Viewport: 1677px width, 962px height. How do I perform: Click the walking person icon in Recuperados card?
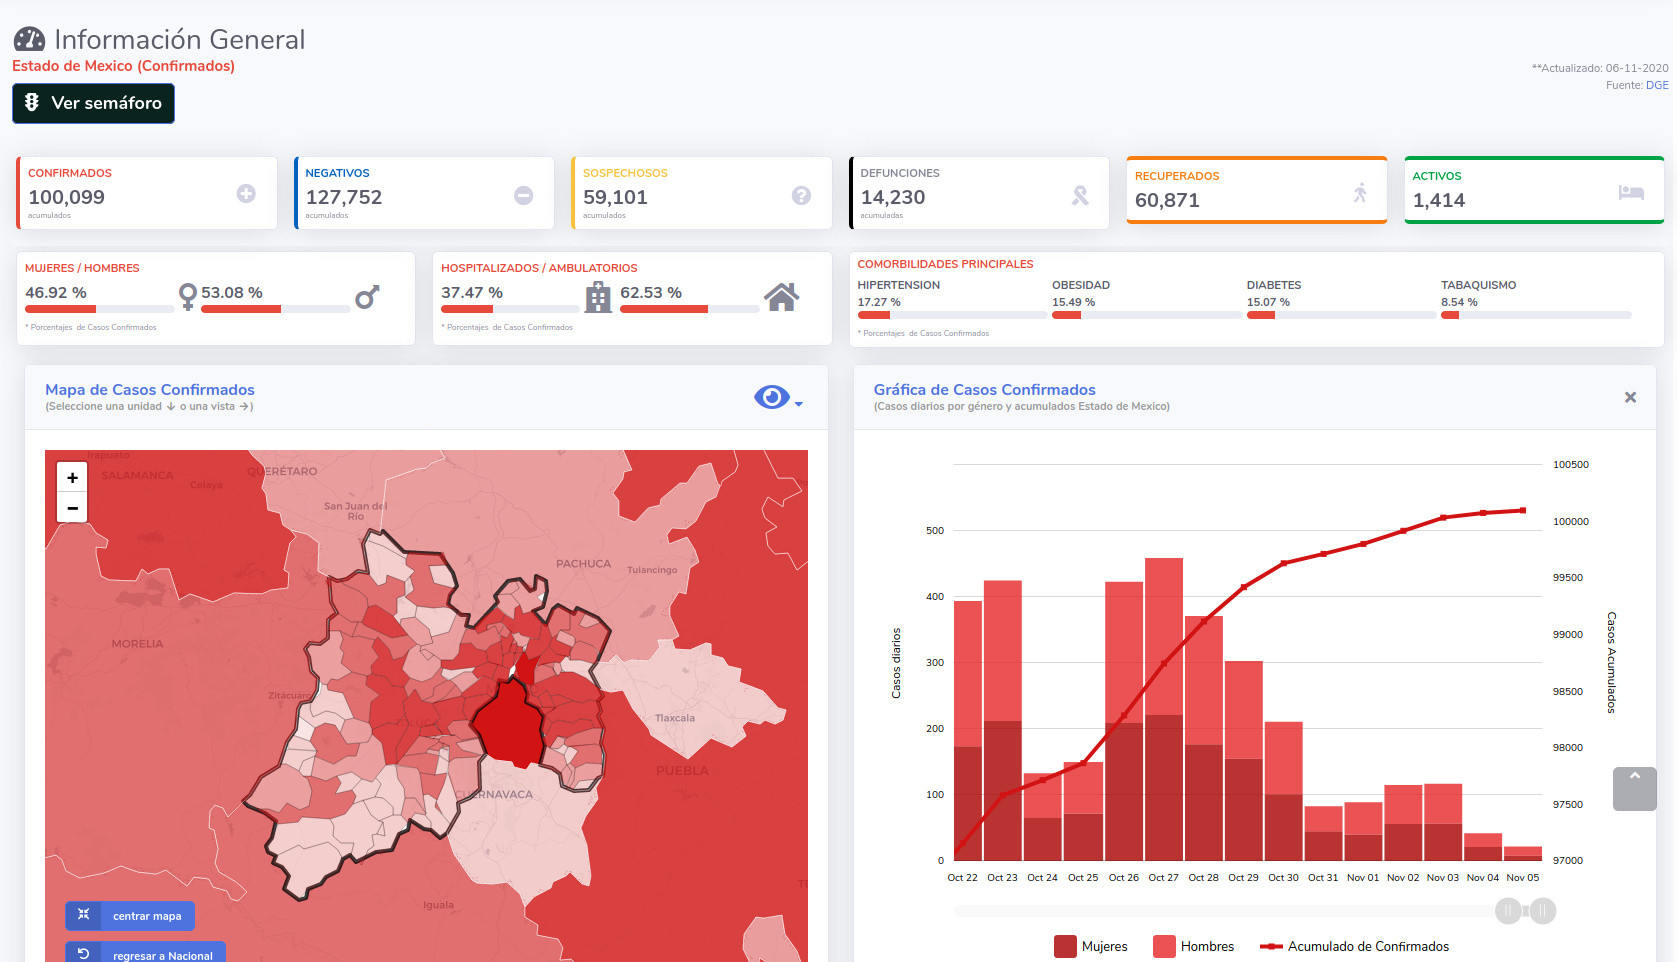pyautogui.click(x=1360, y=193)
